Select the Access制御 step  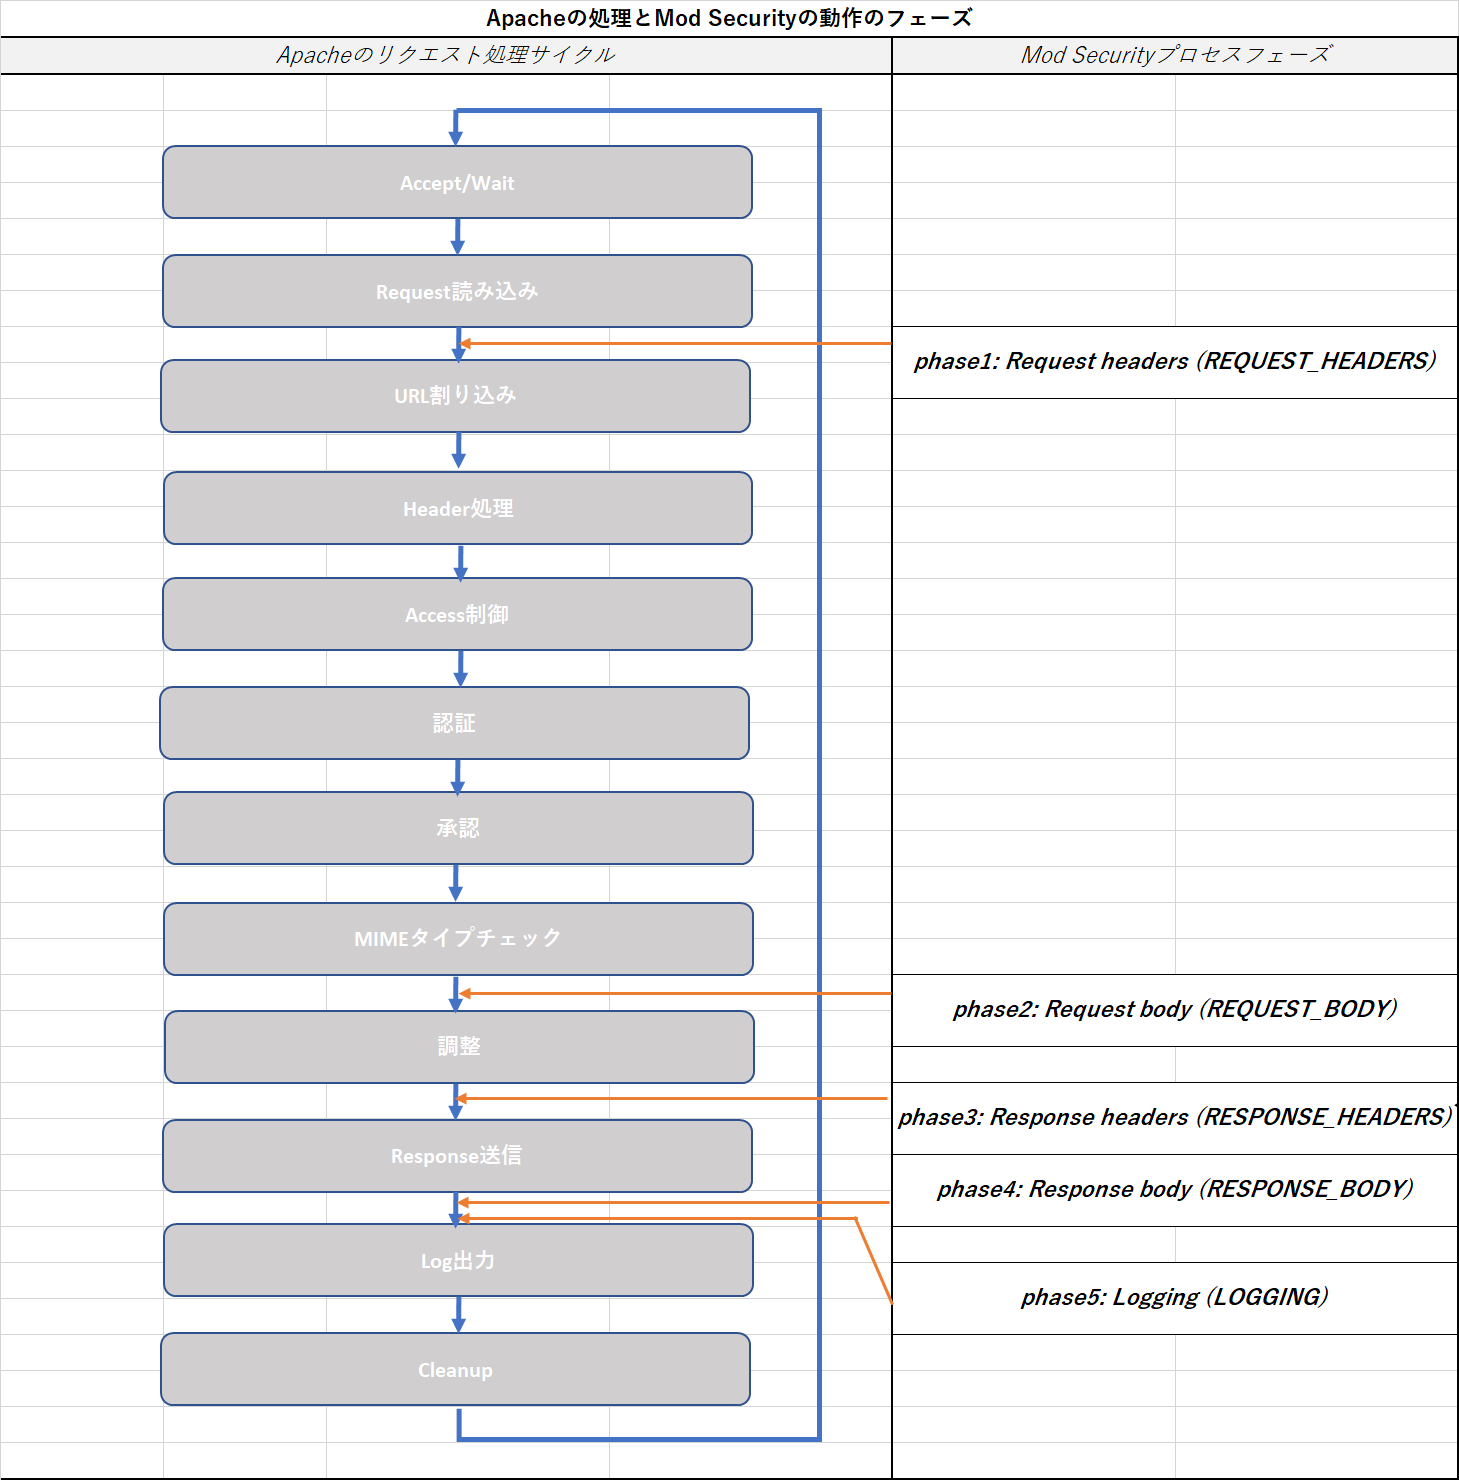coord(456,615)
